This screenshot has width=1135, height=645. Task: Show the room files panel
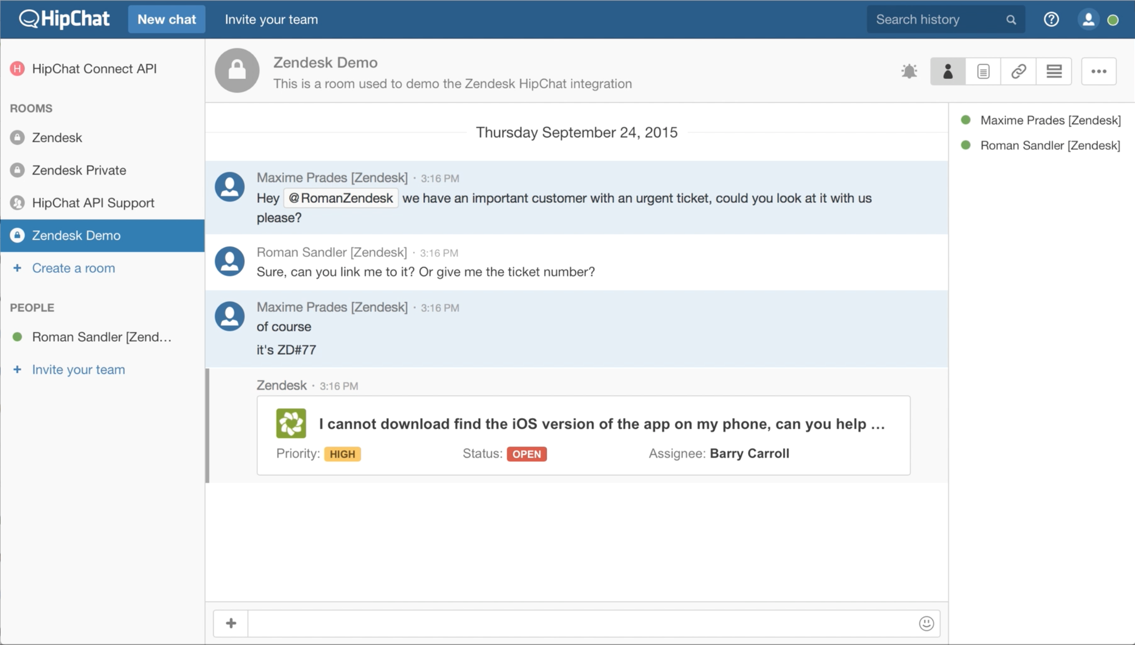point(983,71)
